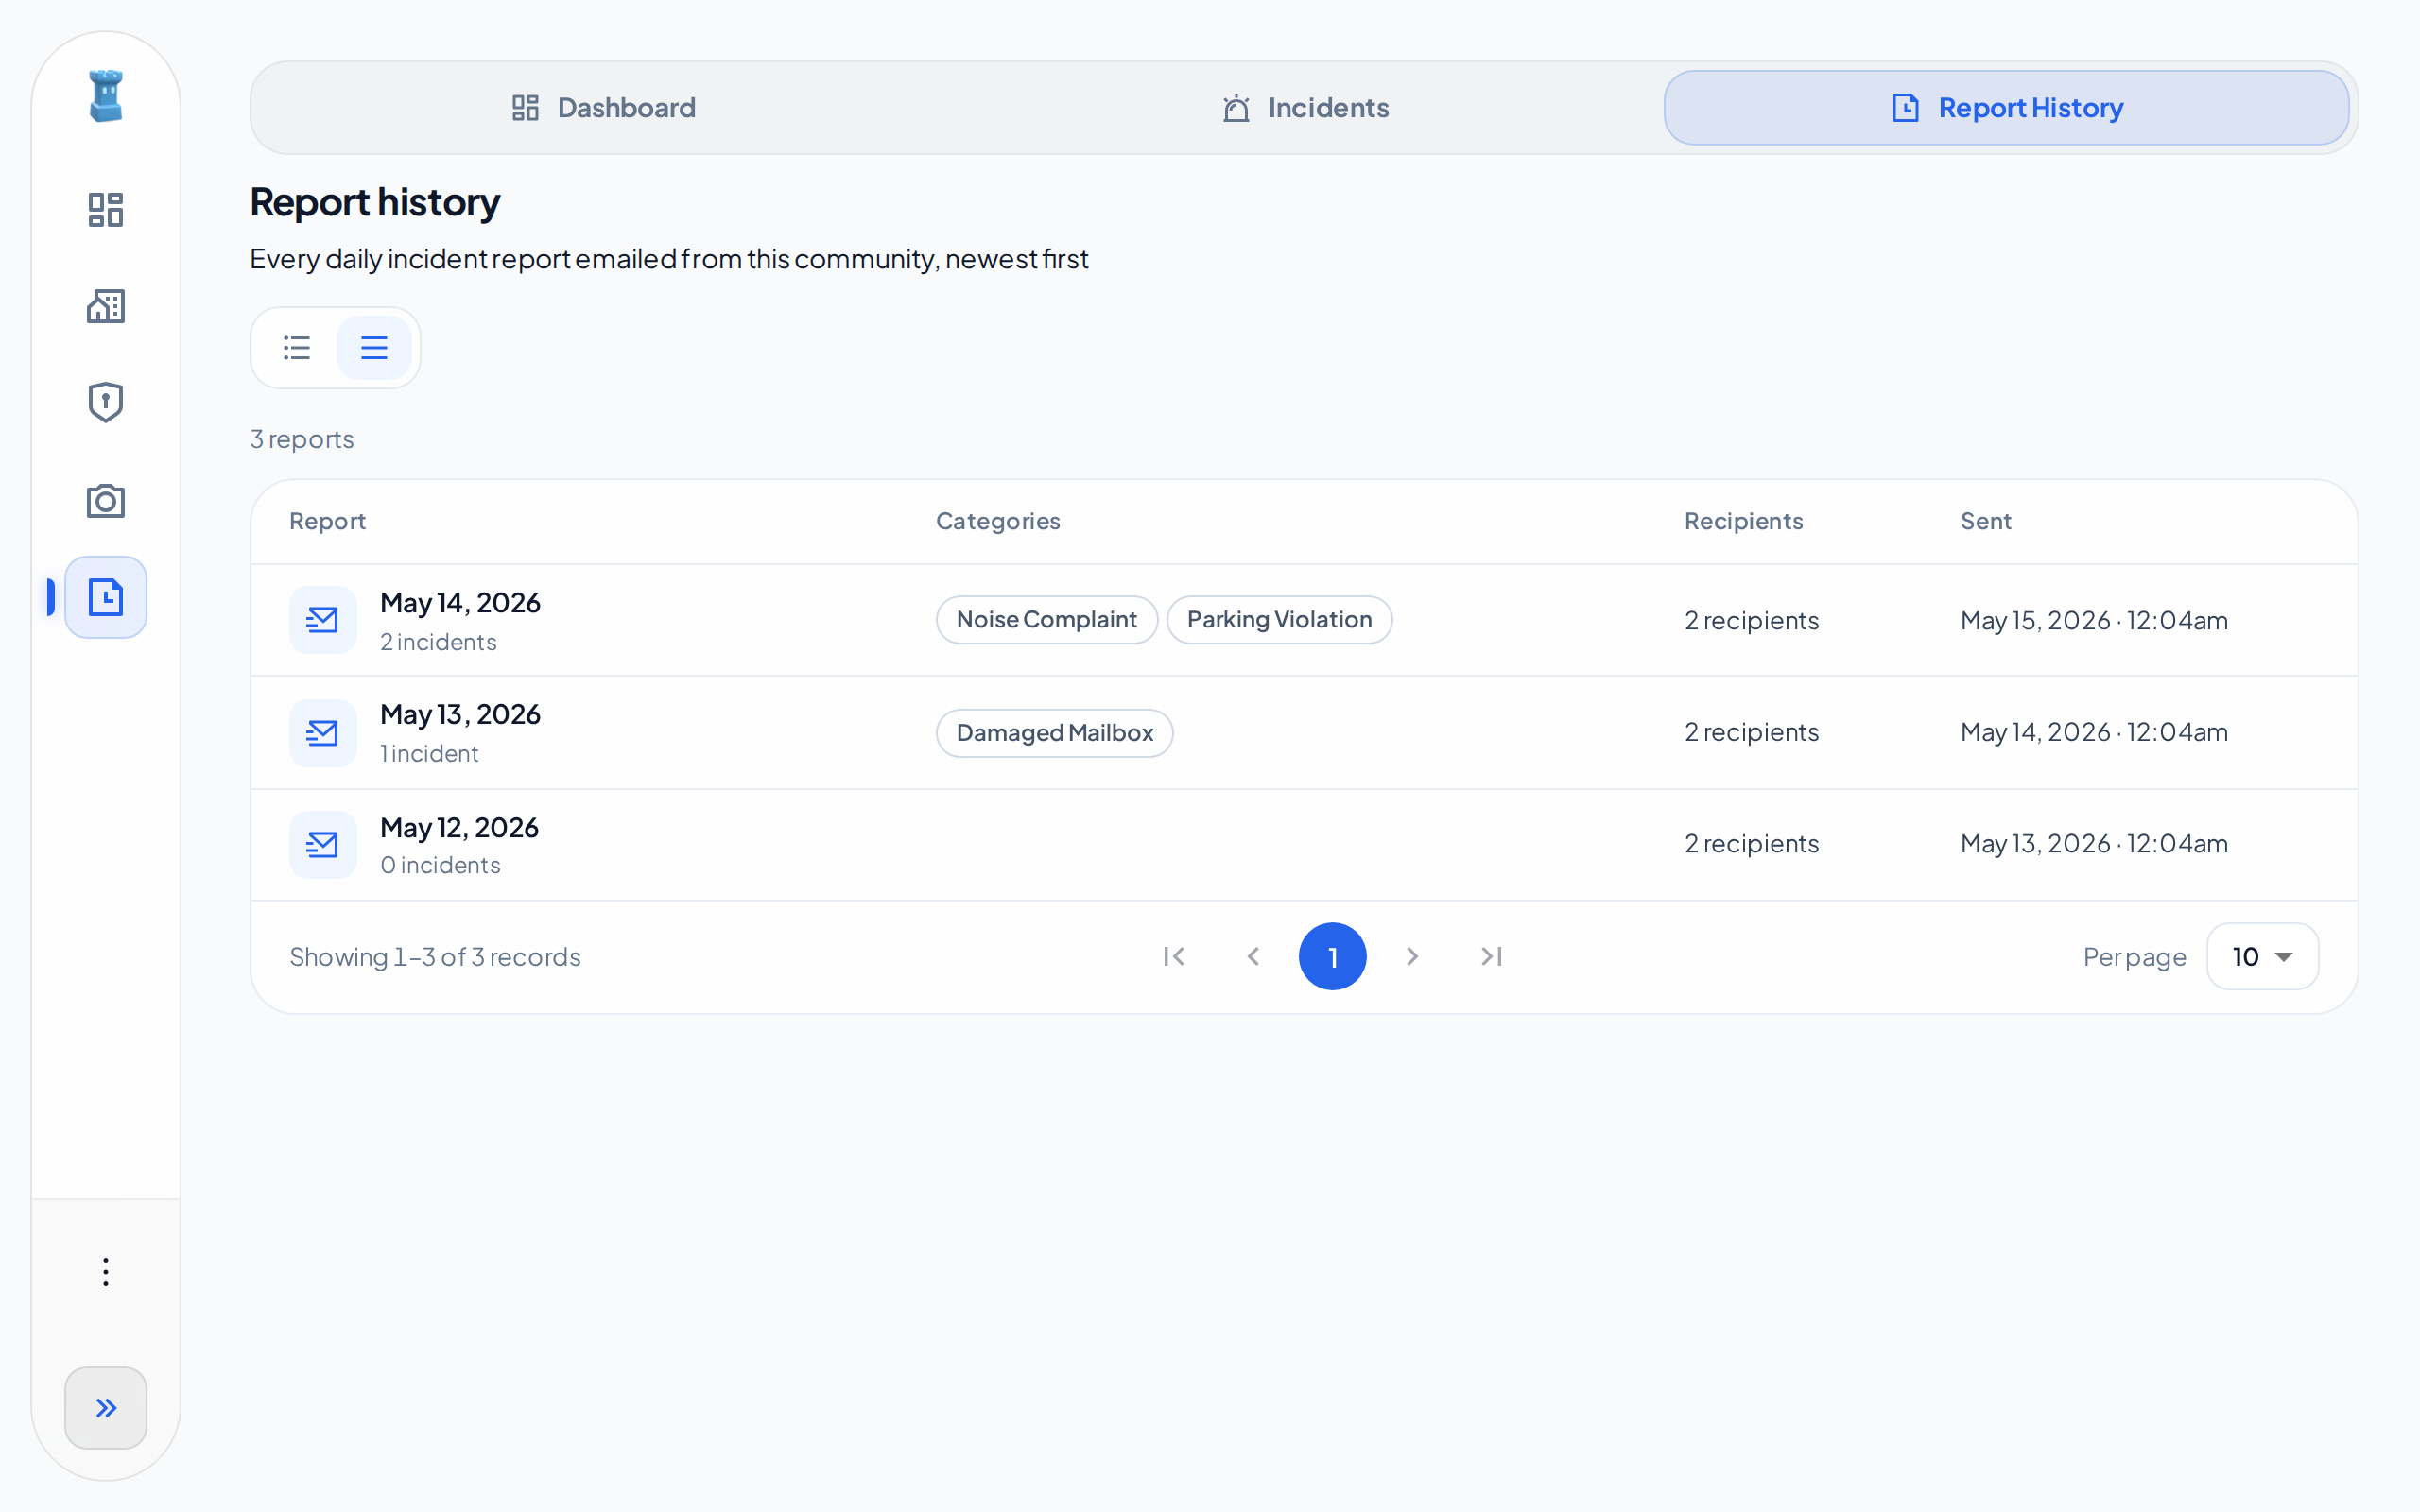The image size is (2420, 1512).
Task: Select the report history document icon in sidebar
Action: click(x=105, y=597)
